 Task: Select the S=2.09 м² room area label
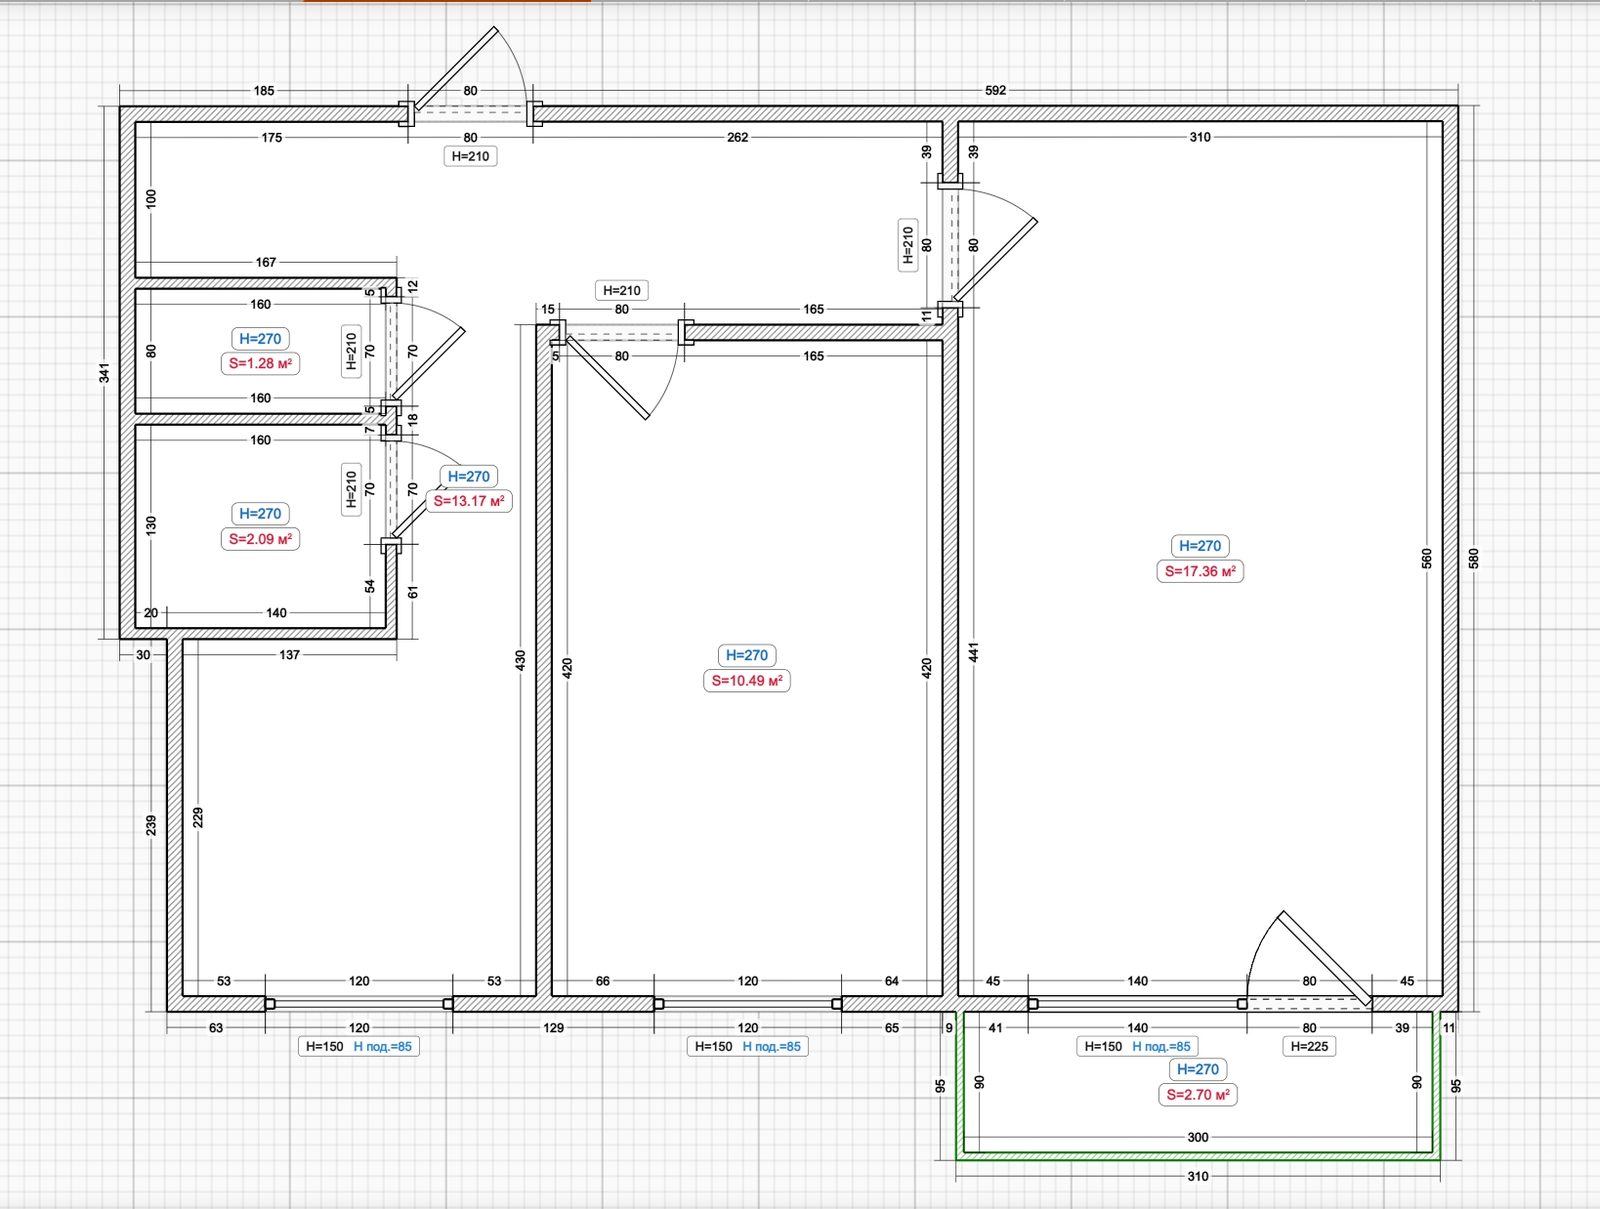[x=260, y=539]
